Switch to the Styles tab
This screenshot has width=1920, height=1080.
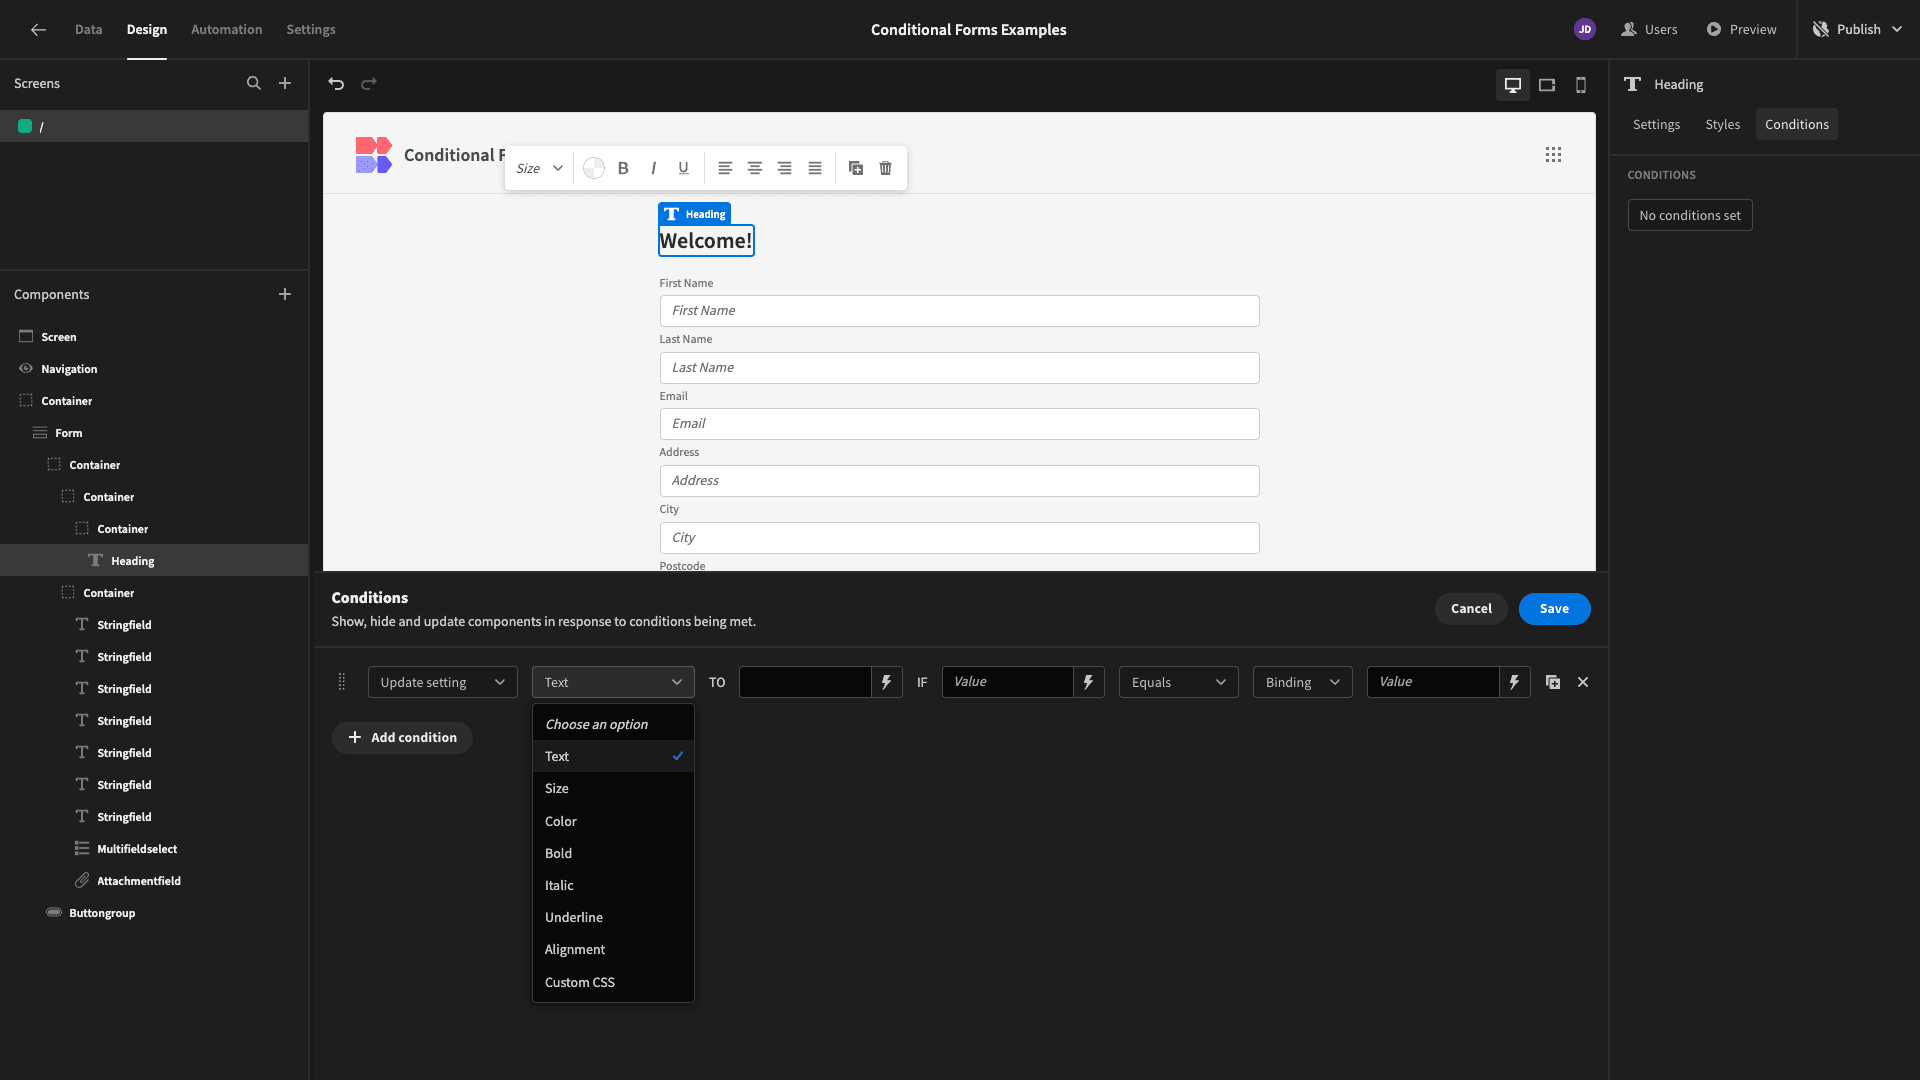tap(1722, 124)
